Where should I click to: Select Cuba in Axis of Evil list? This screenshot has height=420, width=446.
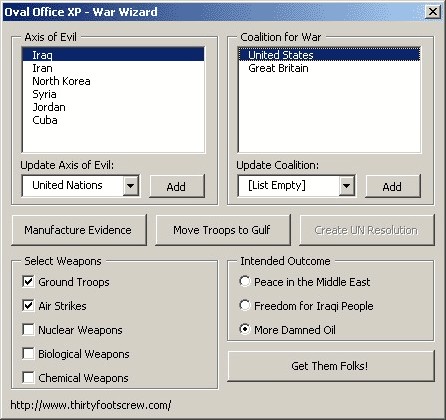point(113,120)
